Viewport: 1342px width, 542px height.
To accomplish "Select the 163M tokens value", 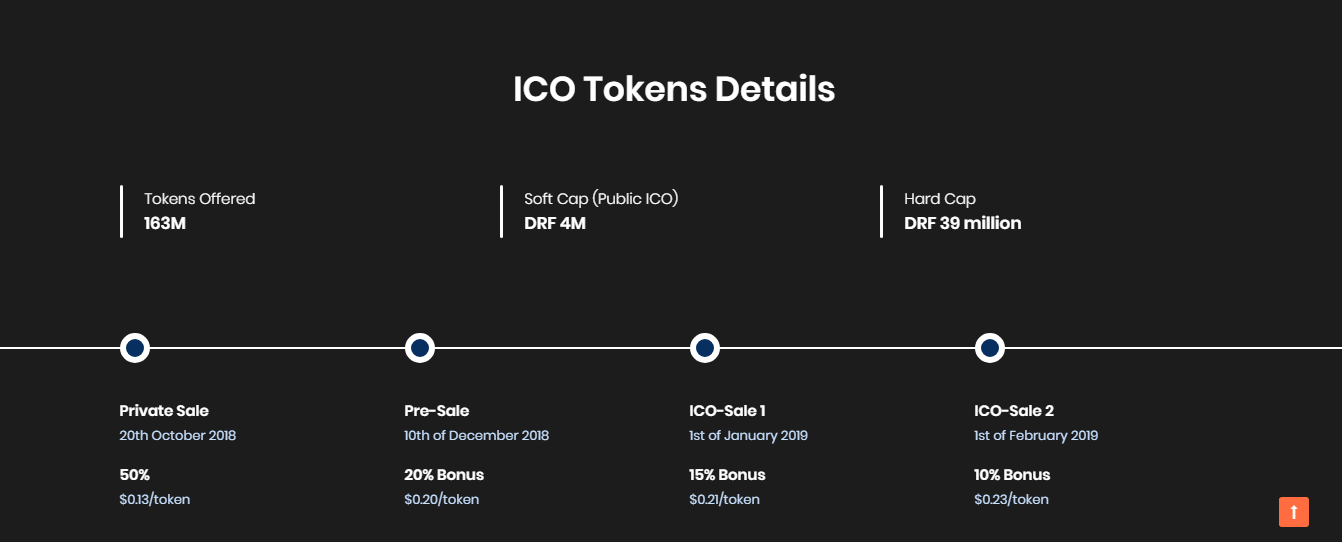I will [165, 223].
